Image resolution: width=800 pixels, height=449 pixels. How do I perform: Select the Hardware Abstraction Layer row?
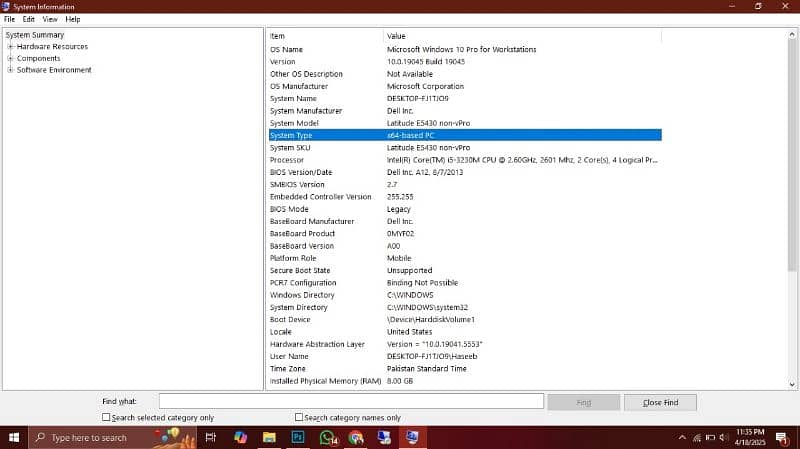465,344
